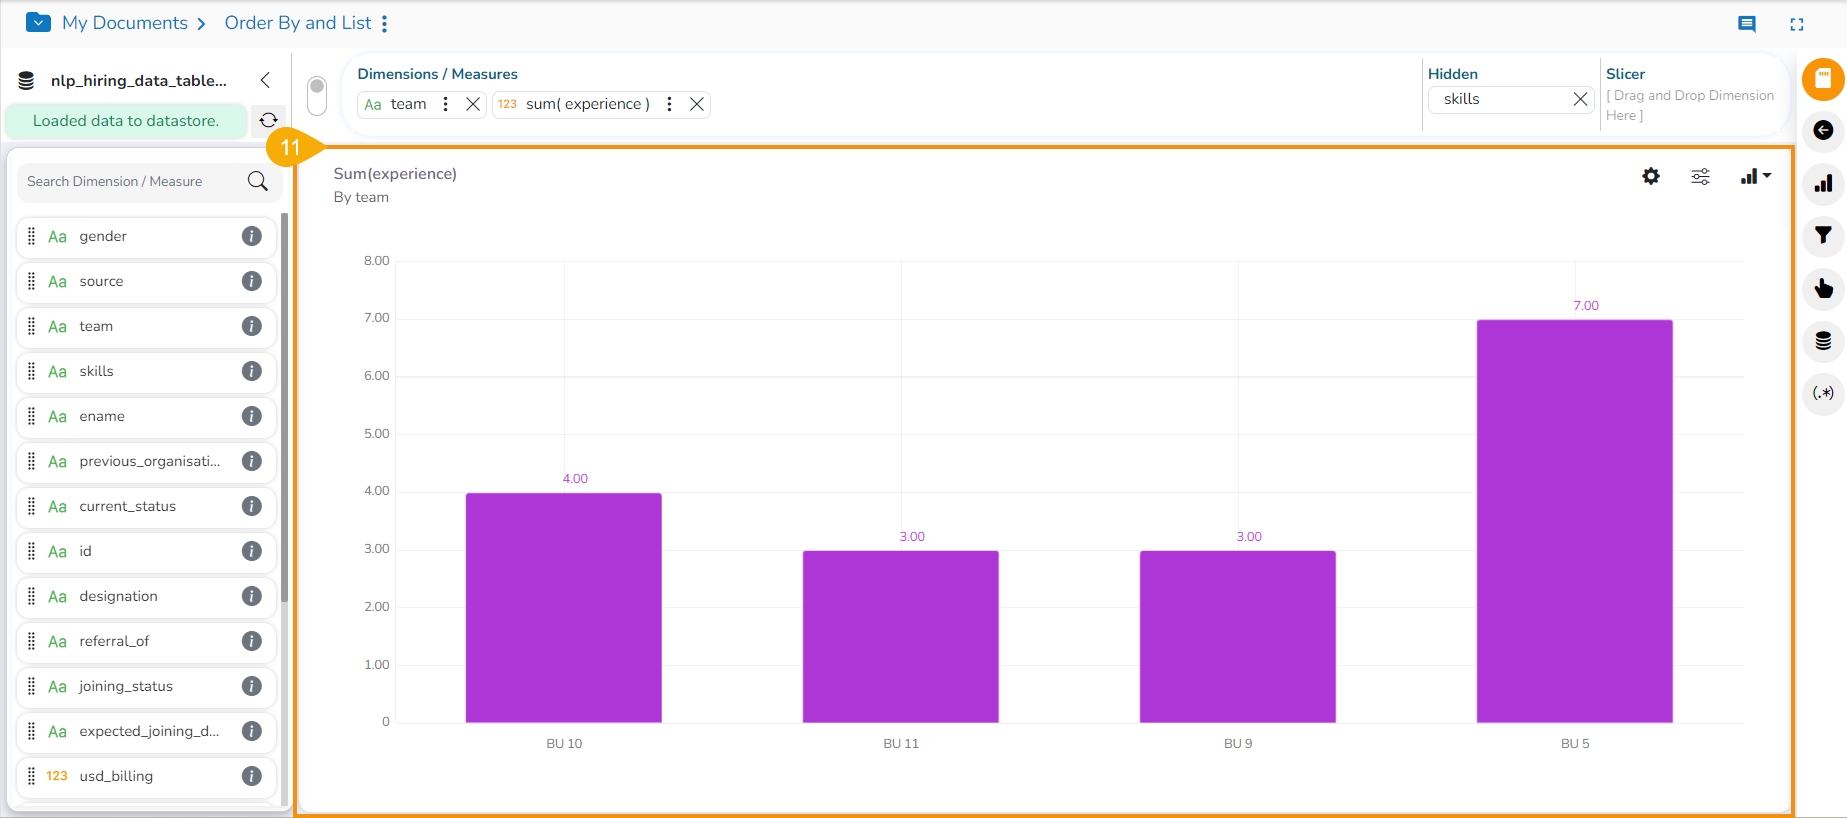Go to My Documents breadcrumb
This screenshot has height=818, width=1847.
(x=124, y=23)
